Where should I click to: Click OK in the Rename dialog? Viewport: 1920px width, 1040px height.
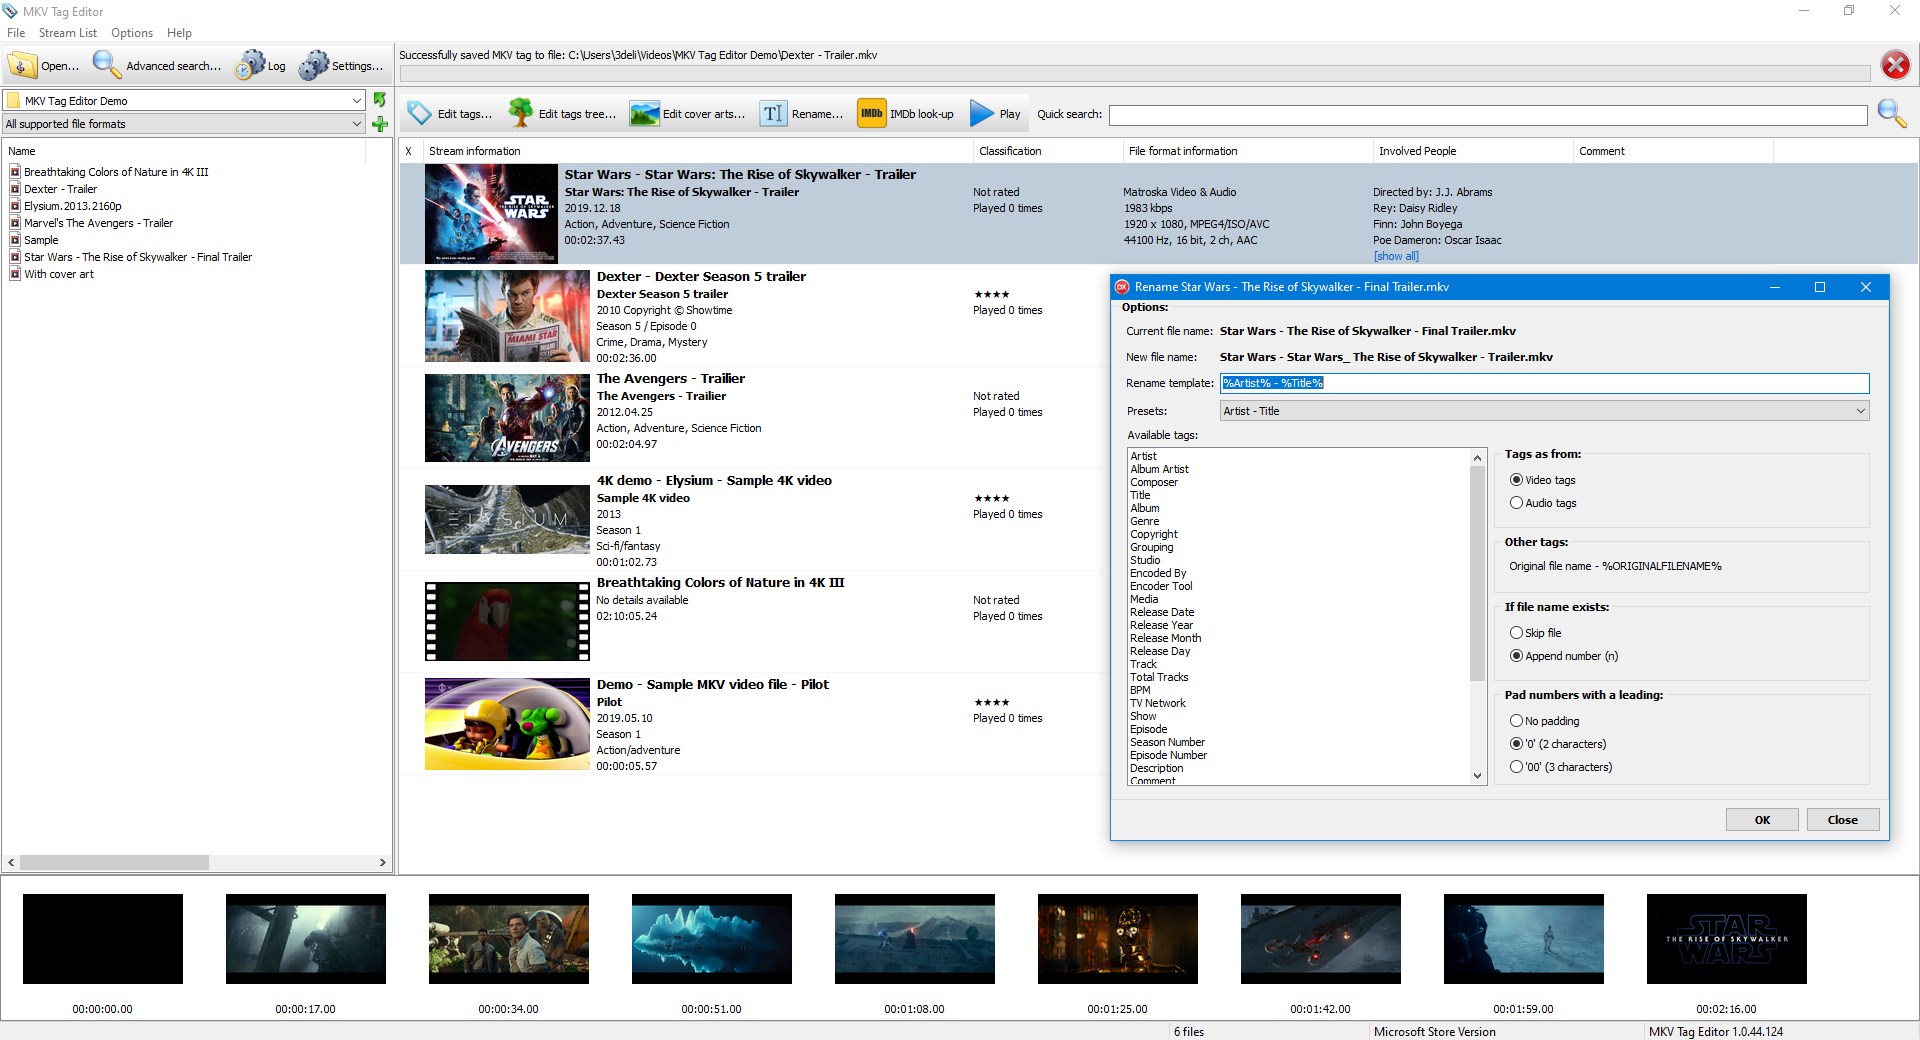point(1762,820)
